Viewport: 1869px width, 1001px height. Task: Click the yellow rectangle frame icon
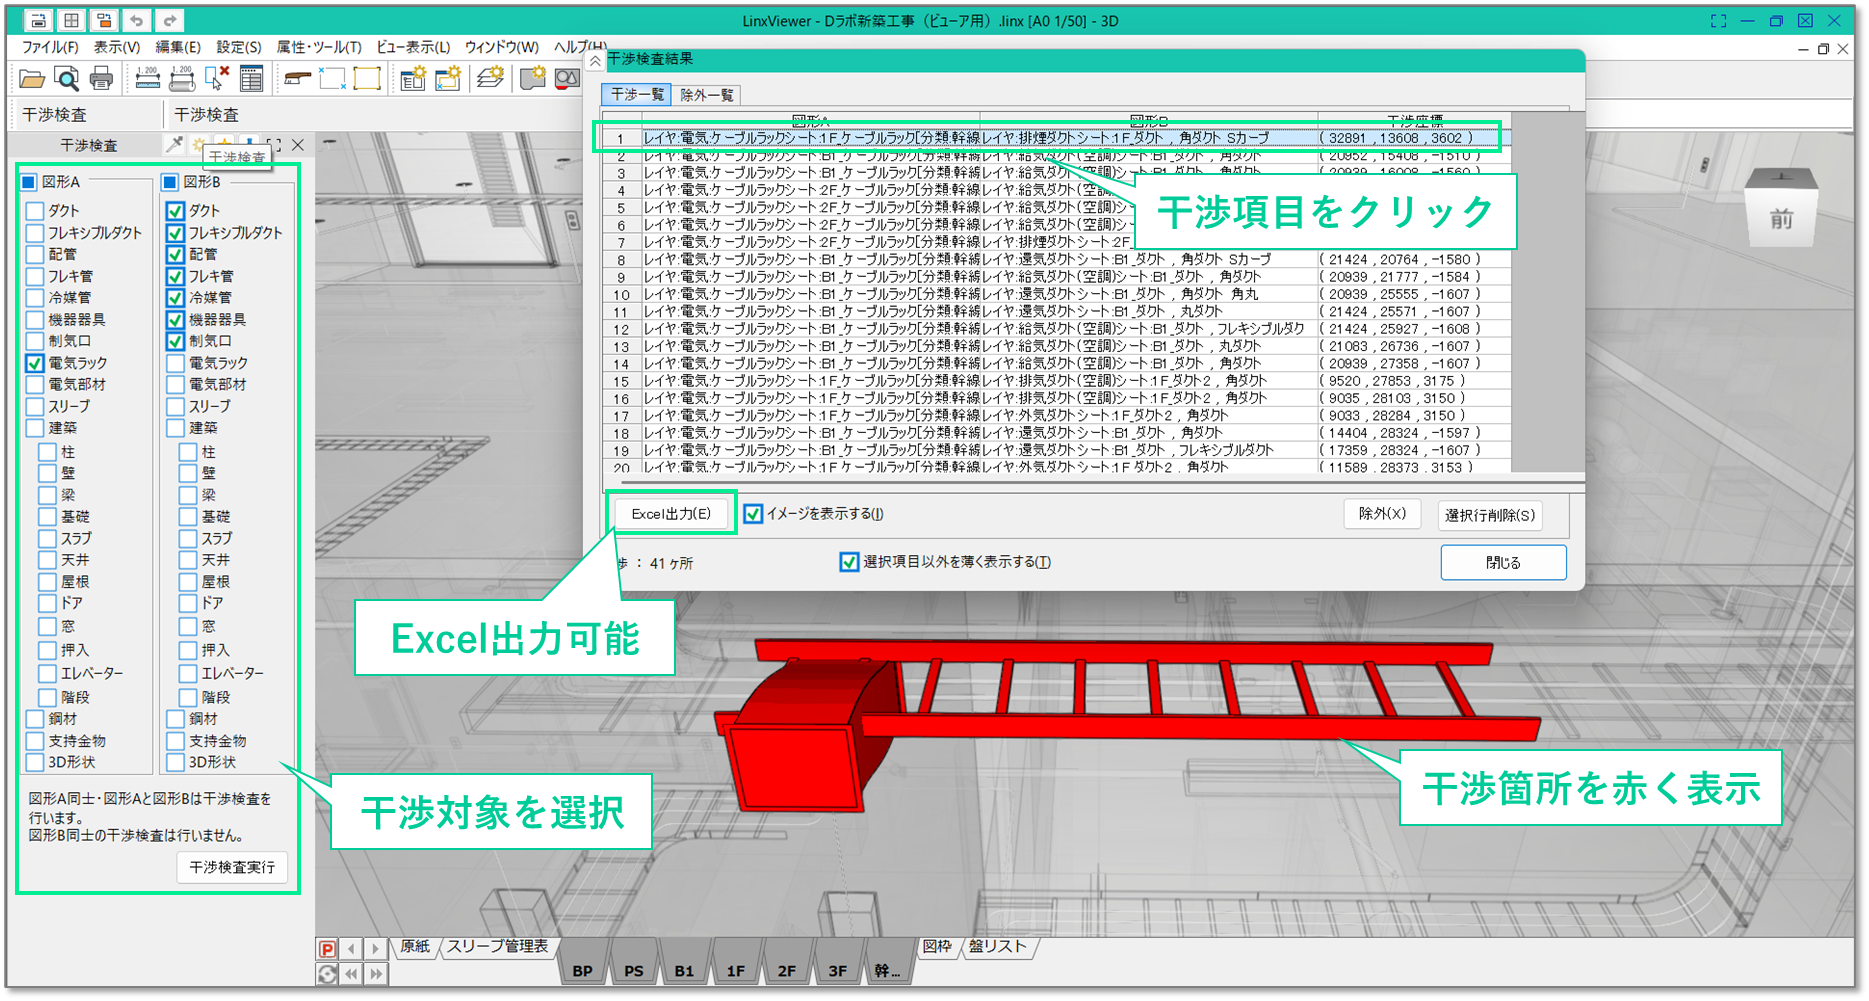click(367, 79)
